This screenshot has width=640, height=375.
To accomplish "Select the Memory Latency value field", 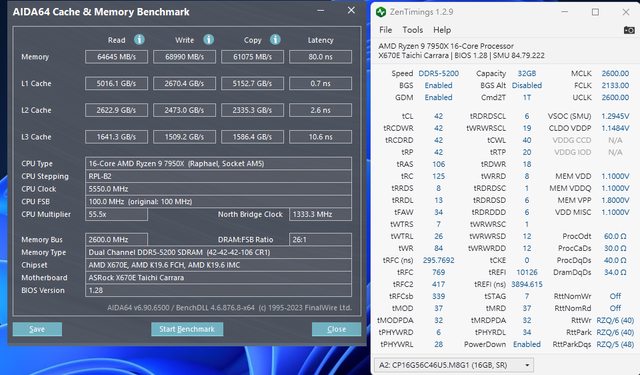I will [x=320, y=57].
